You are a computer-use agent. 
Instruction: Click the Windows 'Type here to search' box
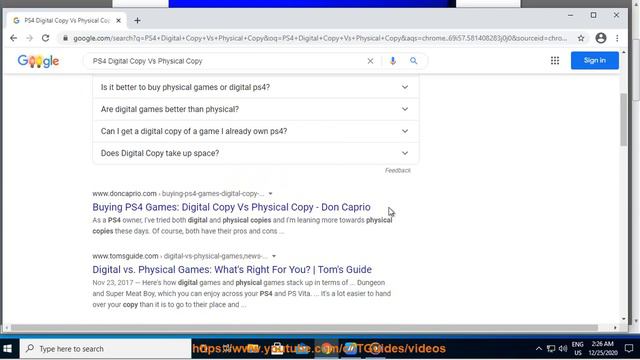[x=105, y=349]
